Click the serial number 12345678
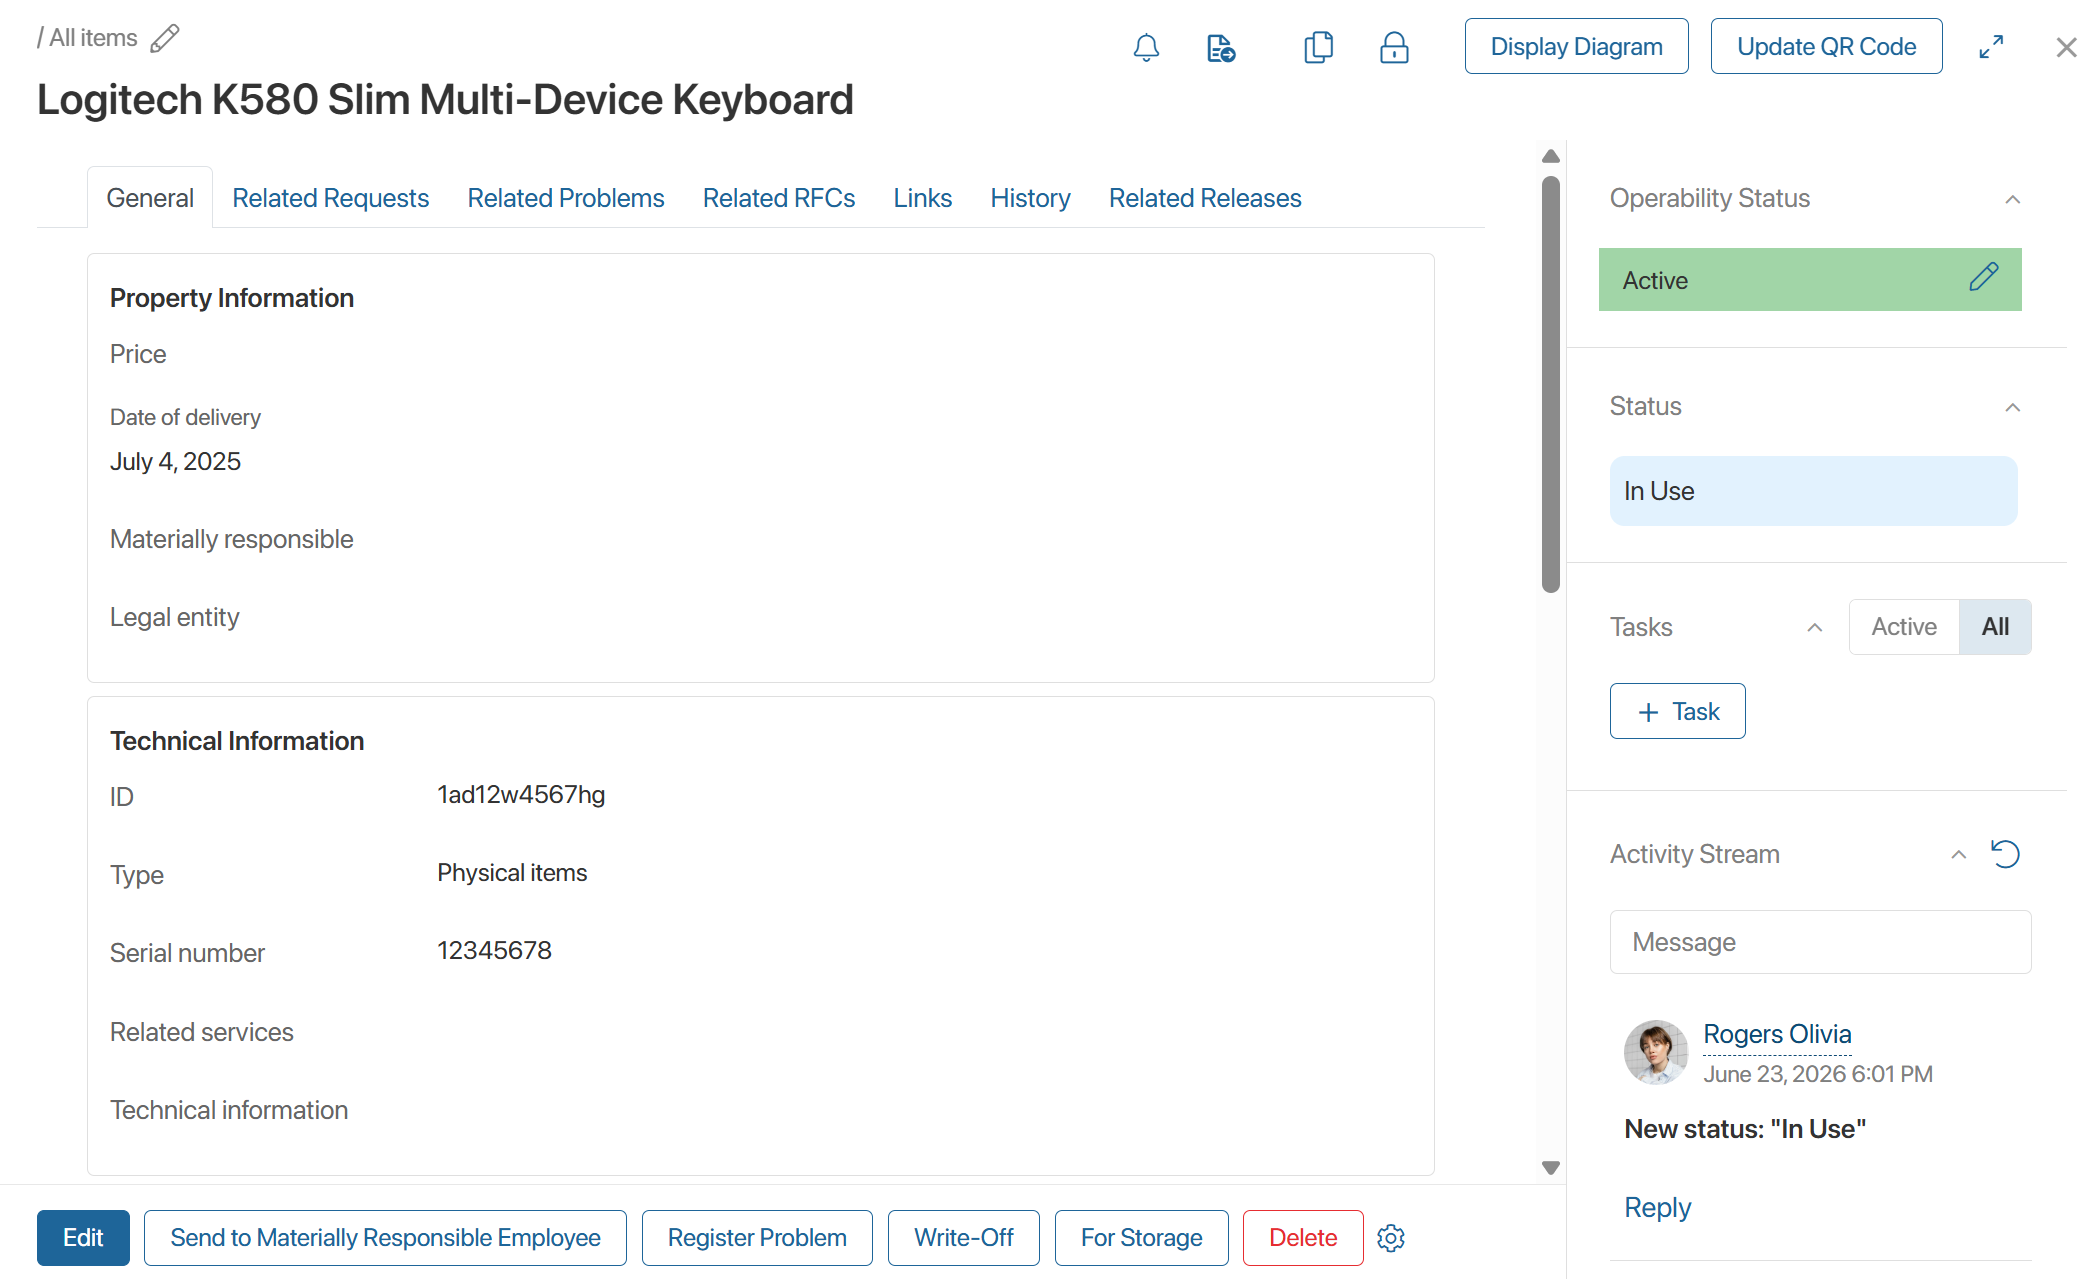The image size is (2099, 1279). 494,951
